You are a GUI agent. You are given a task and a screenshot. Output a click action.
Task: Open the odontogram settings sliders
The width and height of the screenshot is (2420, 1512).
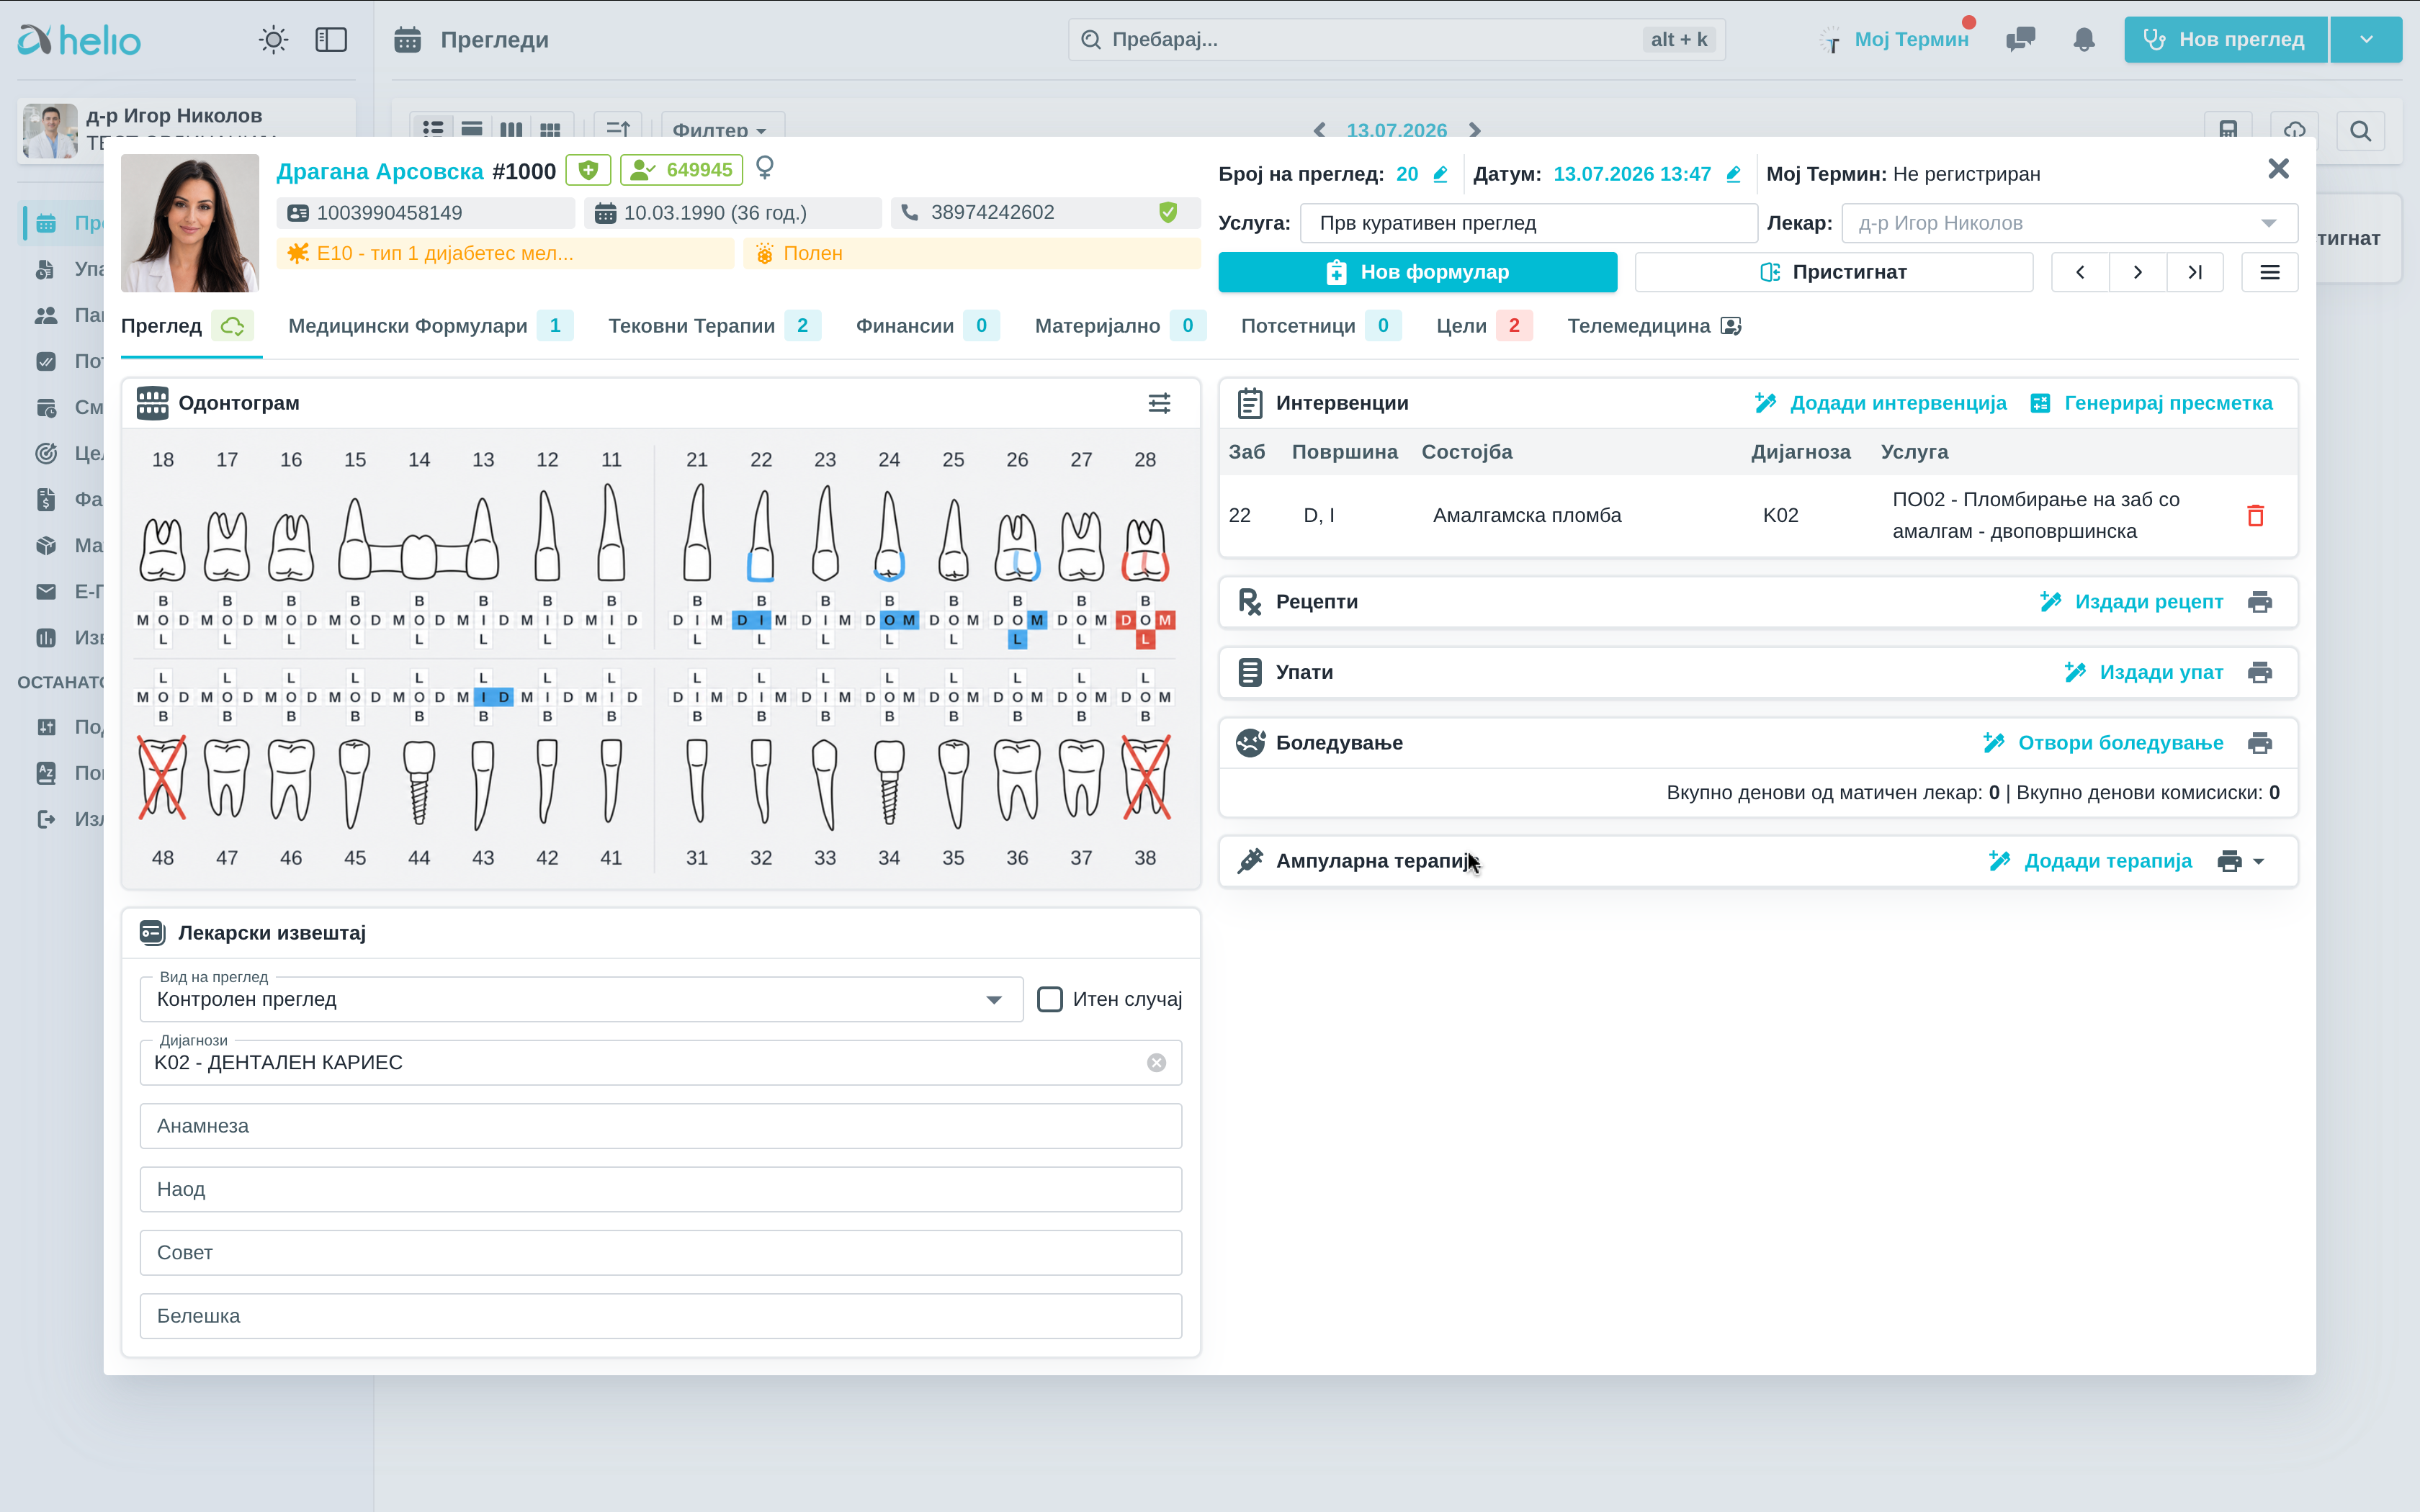1159,403
